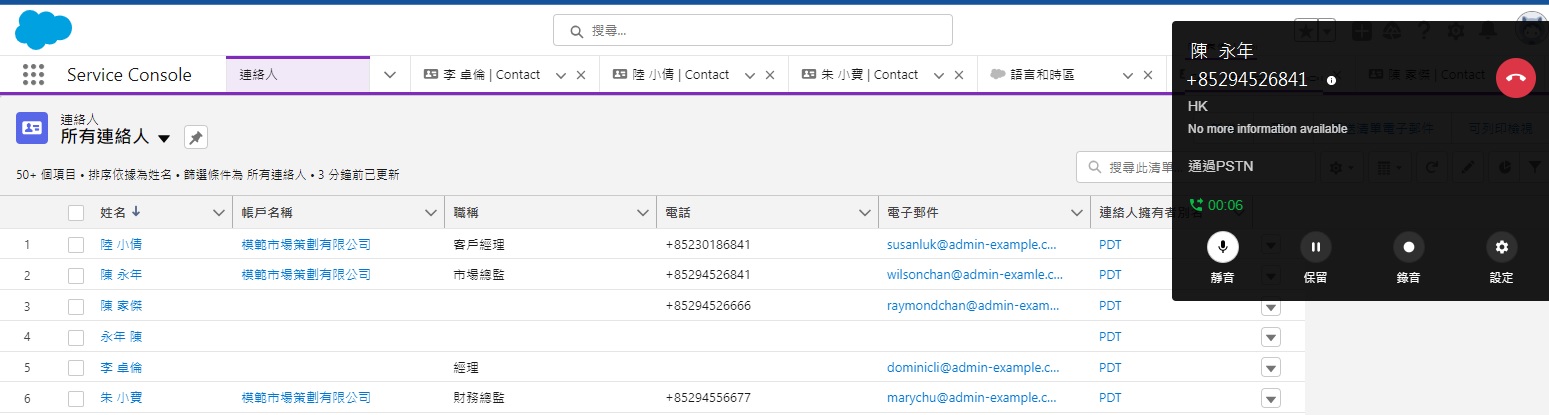Viewport: 1549px width, 415px height.
Task: Select checkbox for row 陳 永年
Action: [x=76, y=275]
